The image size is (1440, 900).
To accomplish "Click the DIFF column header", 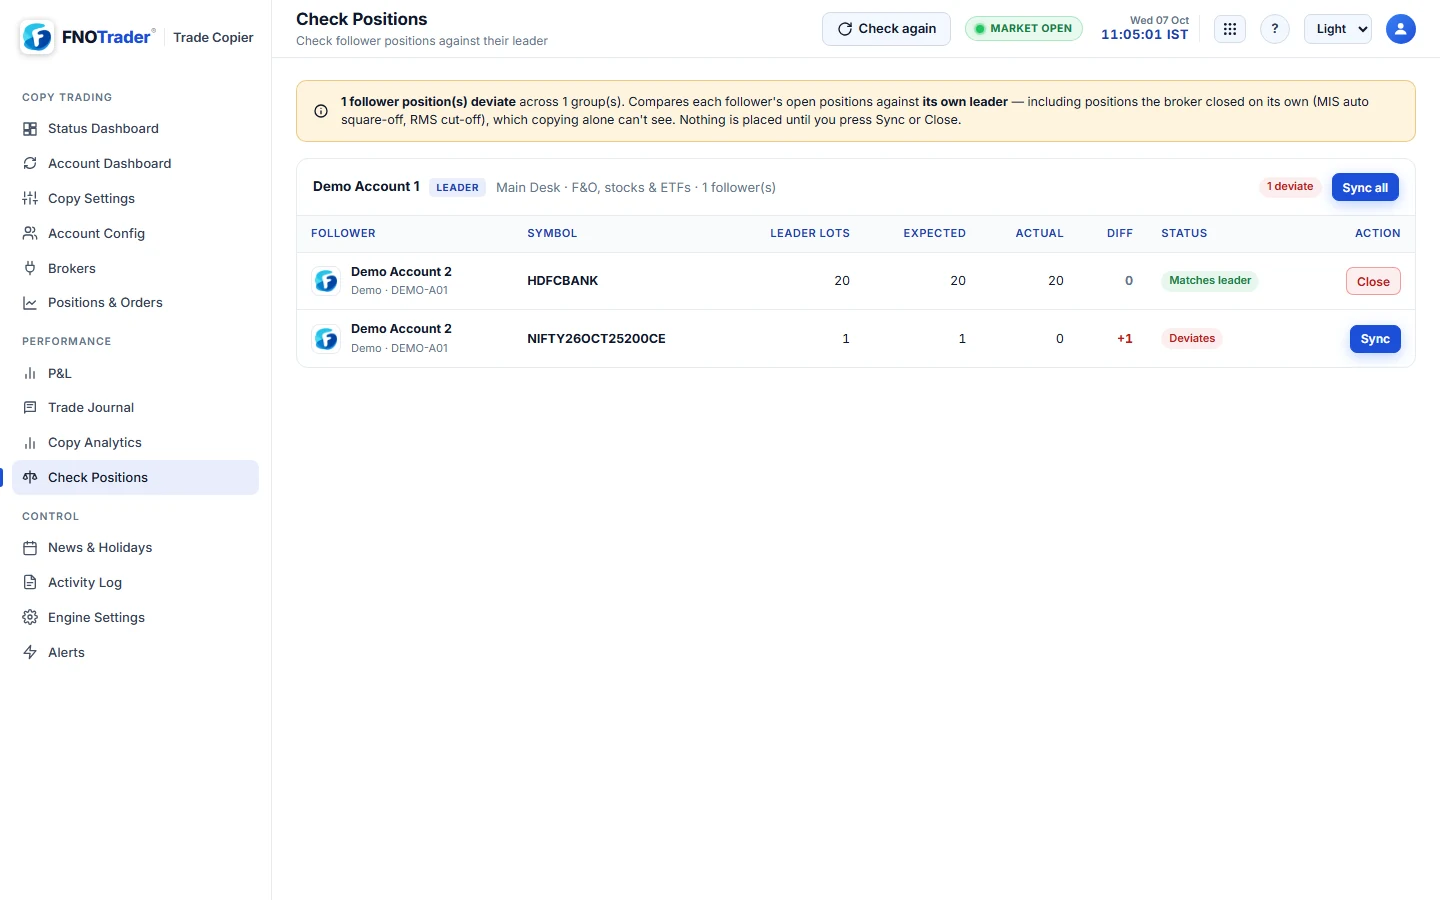I will [1120, 234].
